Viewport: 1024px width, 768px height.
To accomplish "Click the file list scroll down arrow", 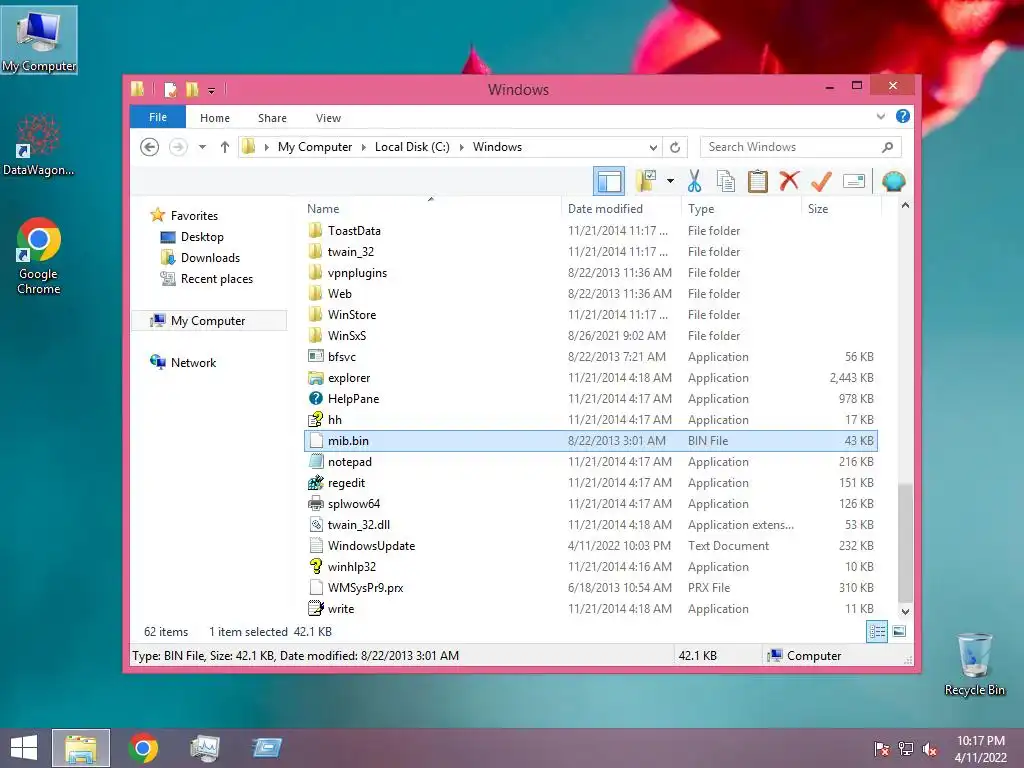I will click(x=905, y=611).
